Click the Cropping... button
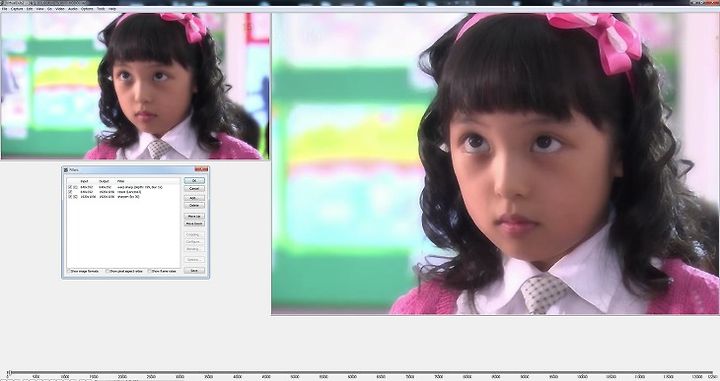 [194, 235]
